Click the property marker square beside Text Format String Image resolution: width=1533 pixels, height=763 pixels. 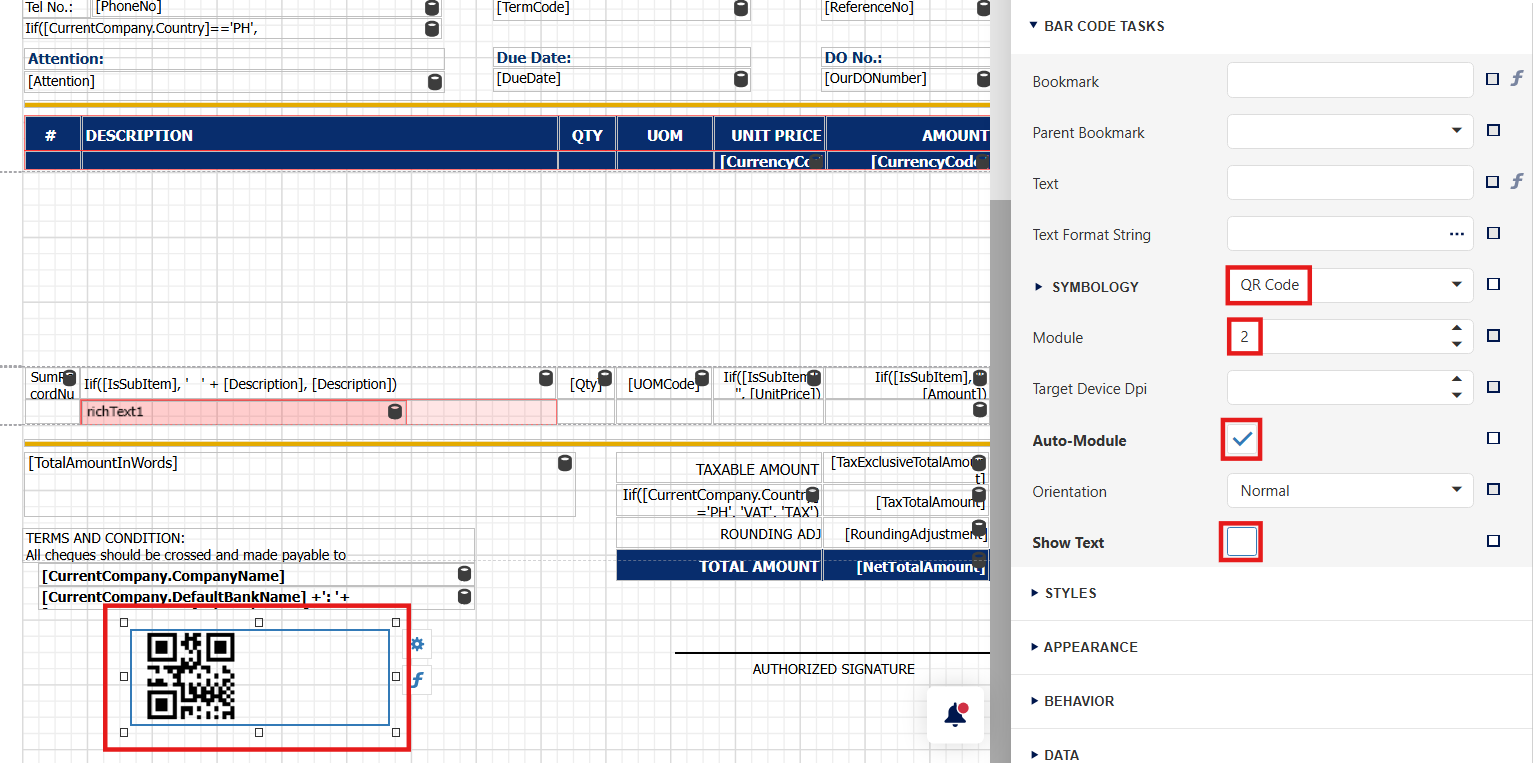coord(1493,233)
